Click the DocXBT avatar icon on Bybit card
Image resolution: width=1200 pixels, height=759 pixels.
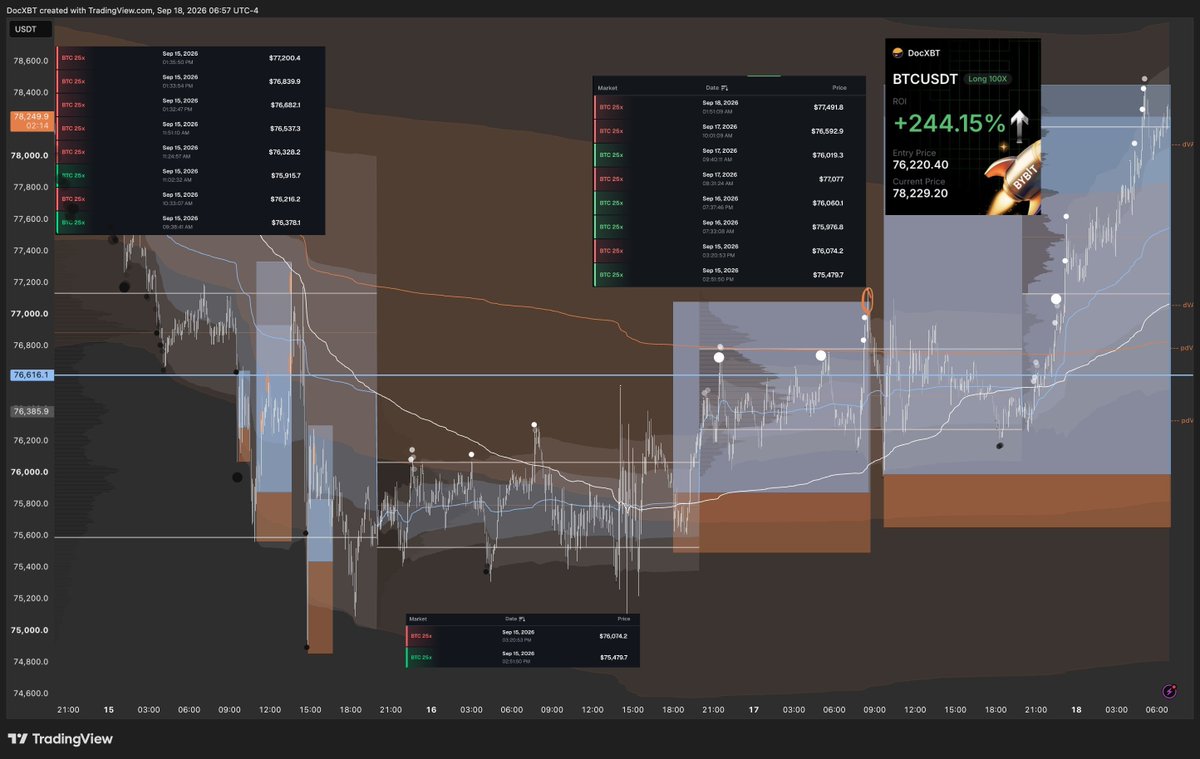tap(897, 53)
